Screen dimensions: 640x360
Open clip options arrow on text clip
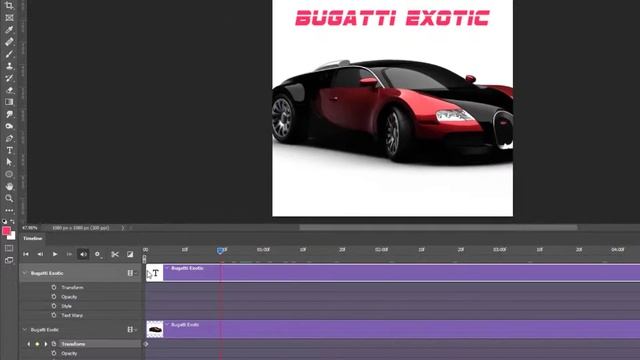tap(167, 268)
